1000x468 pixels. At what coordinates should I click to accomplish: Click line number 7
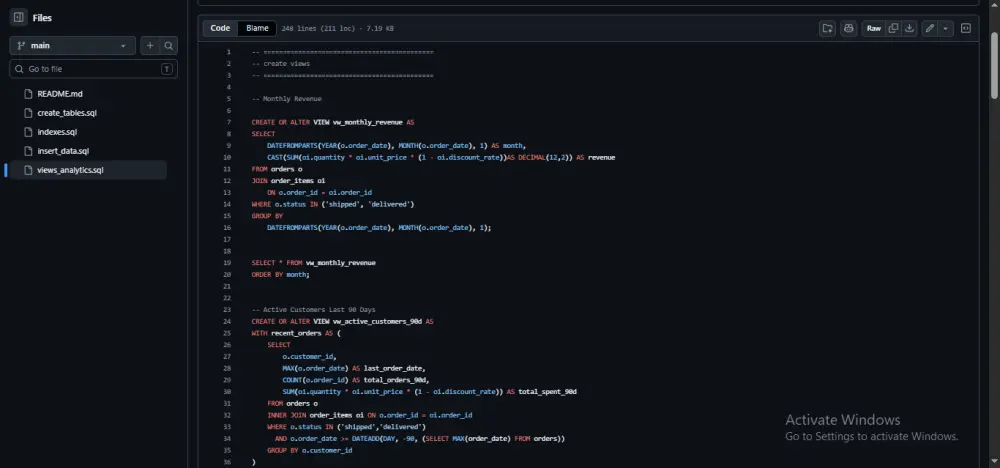point(228,122)
